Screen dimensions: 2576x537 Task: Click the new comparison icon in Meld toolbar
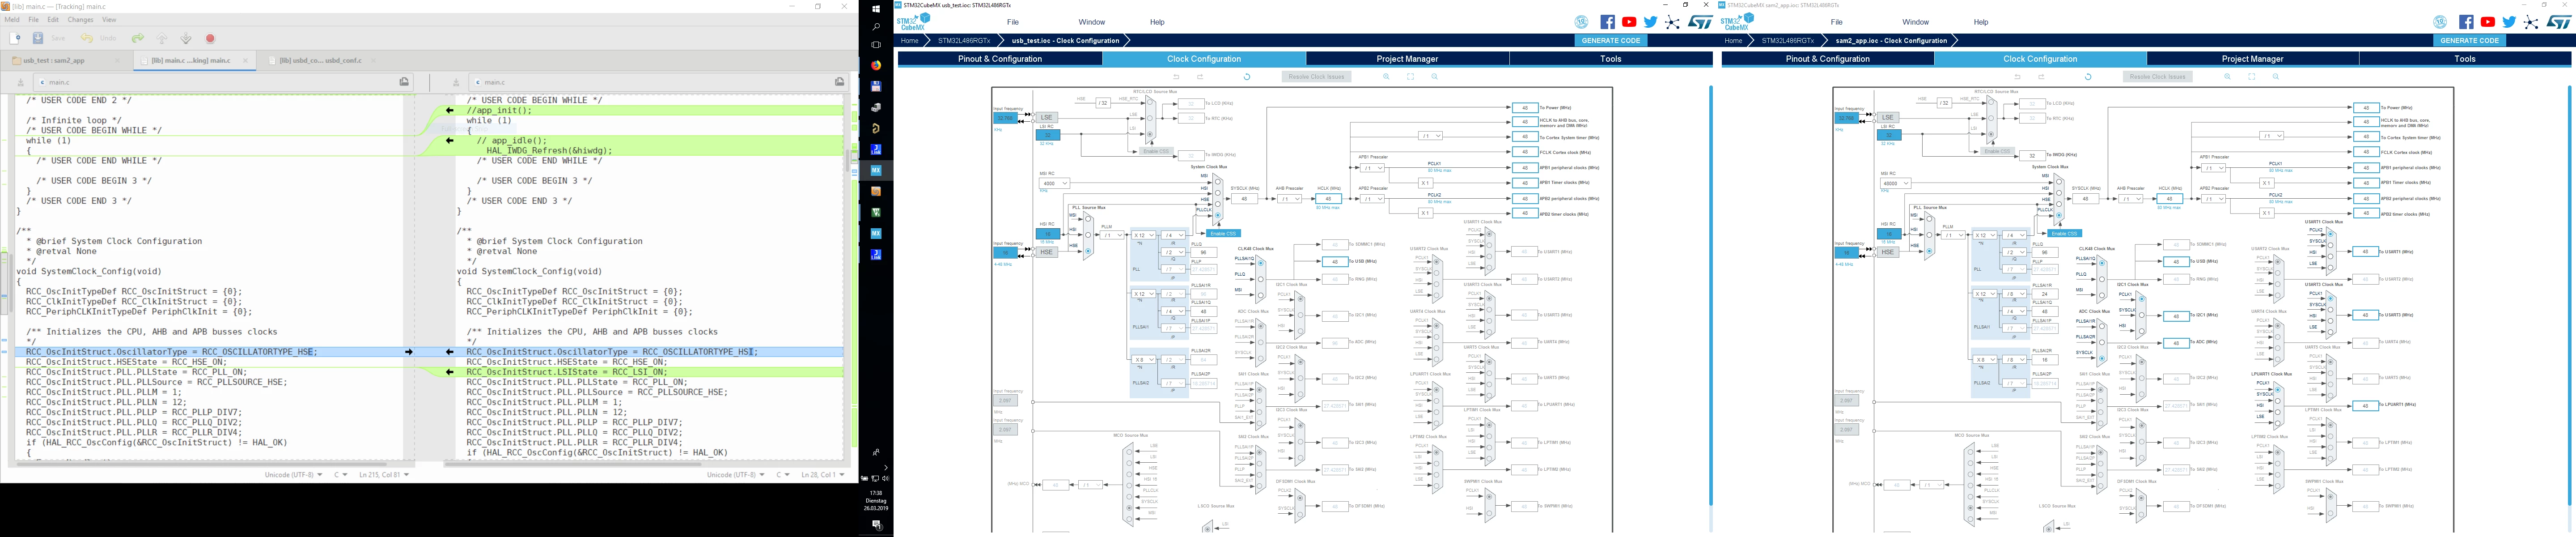pyautogui.click(x=15, y=38)
